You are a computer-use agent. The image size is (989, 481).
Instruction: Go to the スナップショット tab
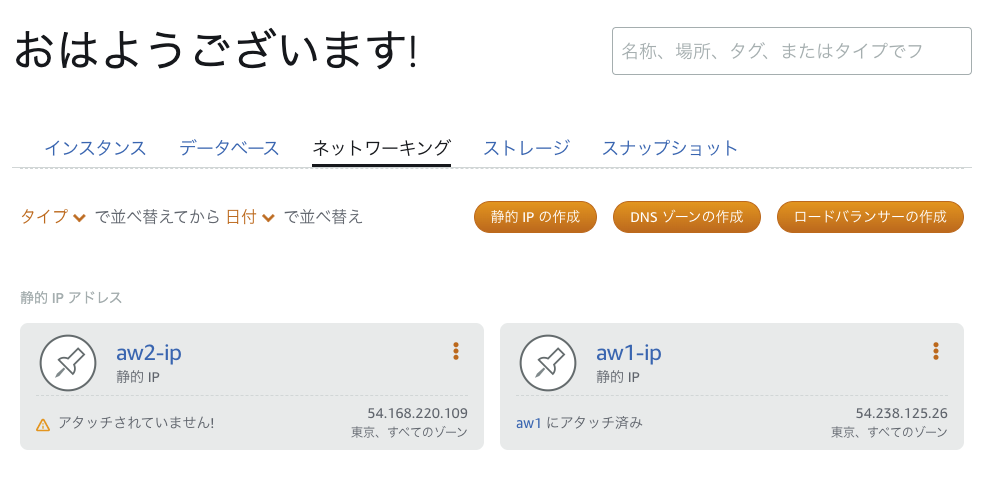pos(670,148)
